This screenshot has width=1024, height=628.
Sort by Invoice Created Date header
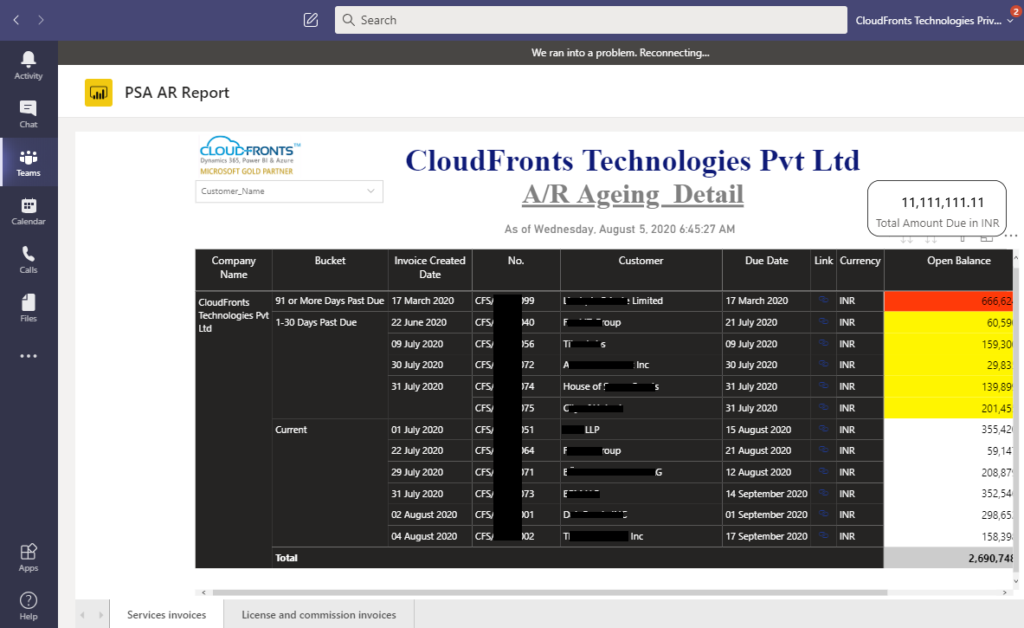coord(430,268)
